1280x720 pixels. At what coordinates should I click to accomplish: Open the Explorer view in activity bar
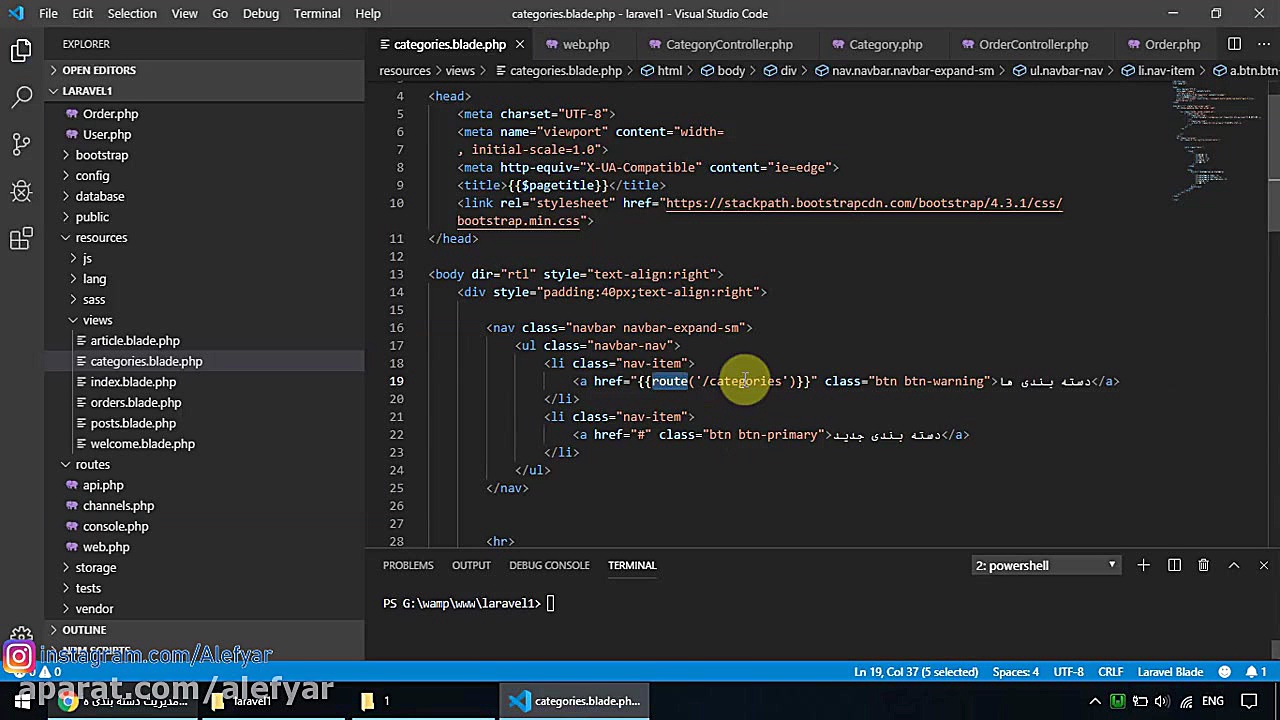point(21,51)
